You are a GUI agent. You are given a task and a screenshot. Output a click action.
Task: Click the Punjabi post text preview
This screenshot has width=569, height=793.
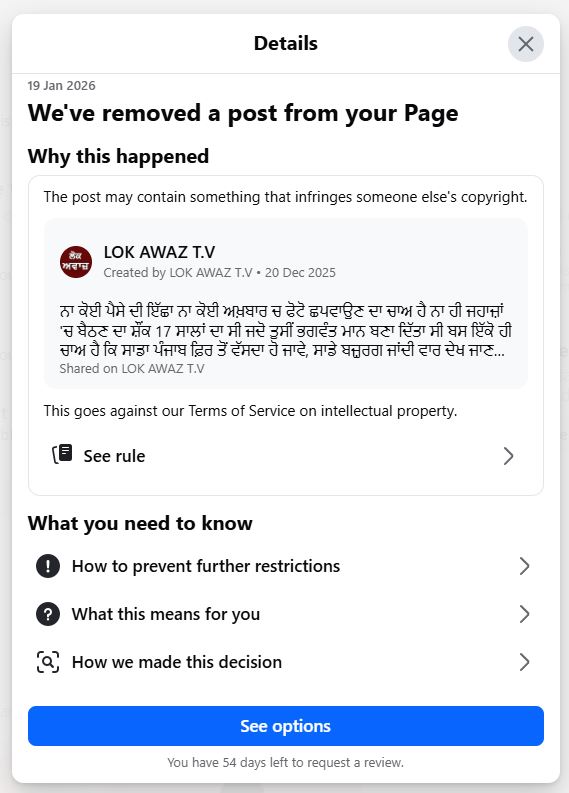point(285,331)
